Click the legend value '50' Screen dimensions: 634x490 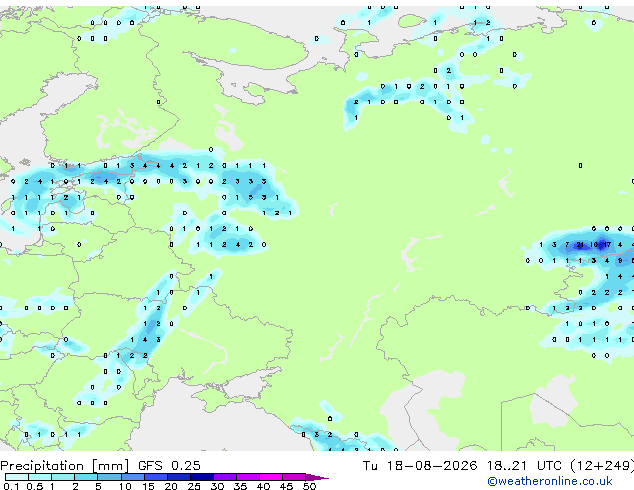click(x=309, y=486)
